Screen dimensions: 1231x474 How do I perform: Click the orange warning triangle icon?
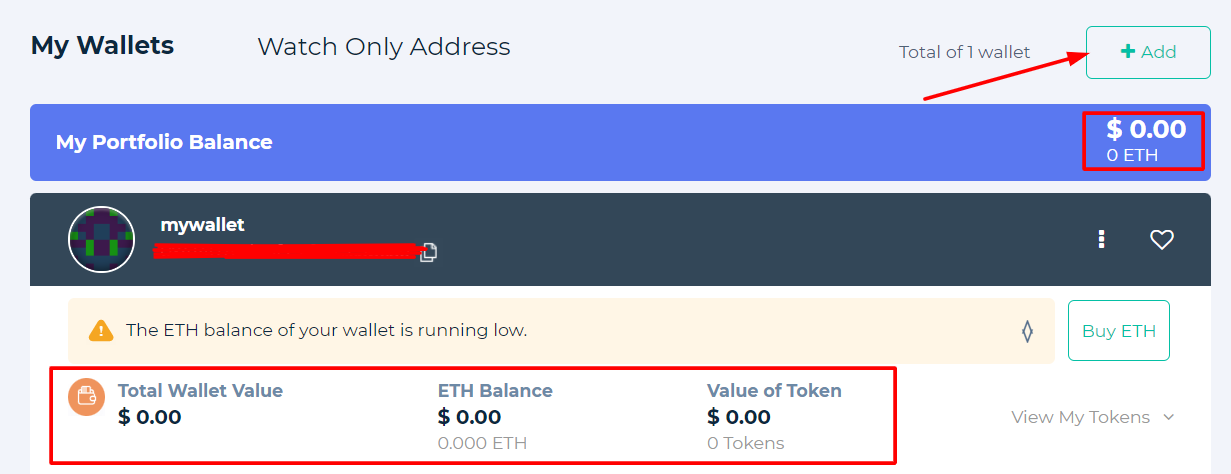101,330
